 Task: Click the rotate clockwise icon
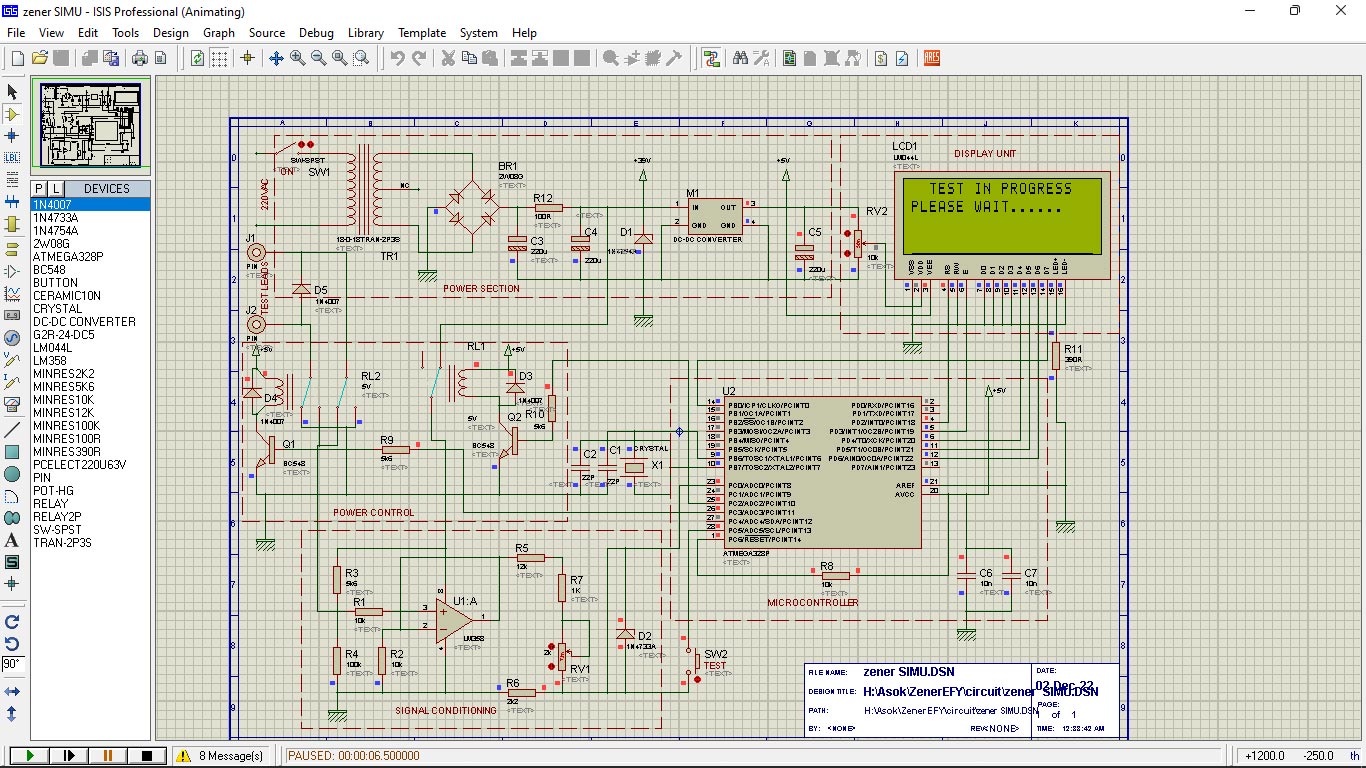click(x=12, y=622)
